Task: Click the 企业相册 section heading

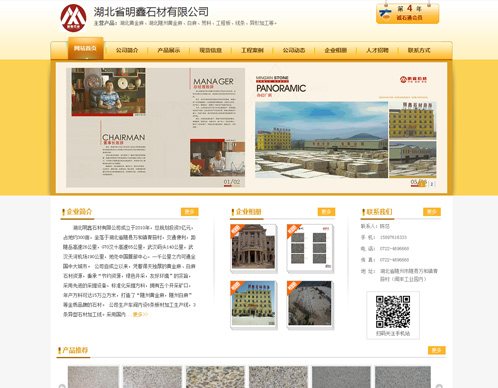Action: pos(248,212)
